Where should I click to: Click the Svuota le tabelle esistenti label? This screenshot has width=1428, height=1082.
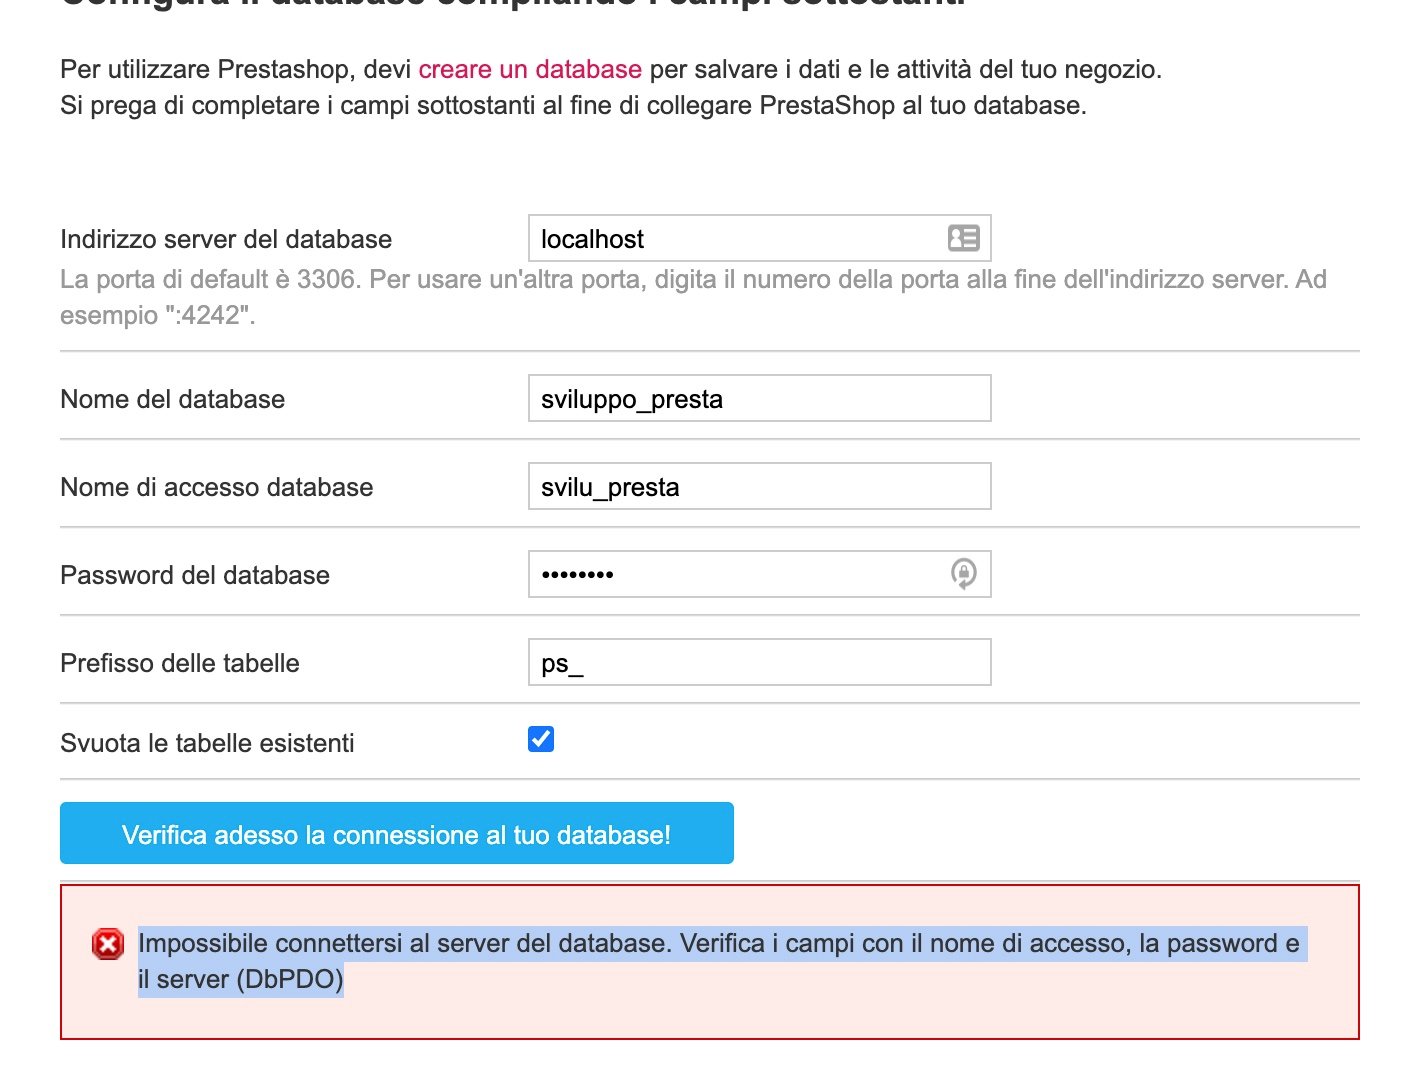pos(207,743)
